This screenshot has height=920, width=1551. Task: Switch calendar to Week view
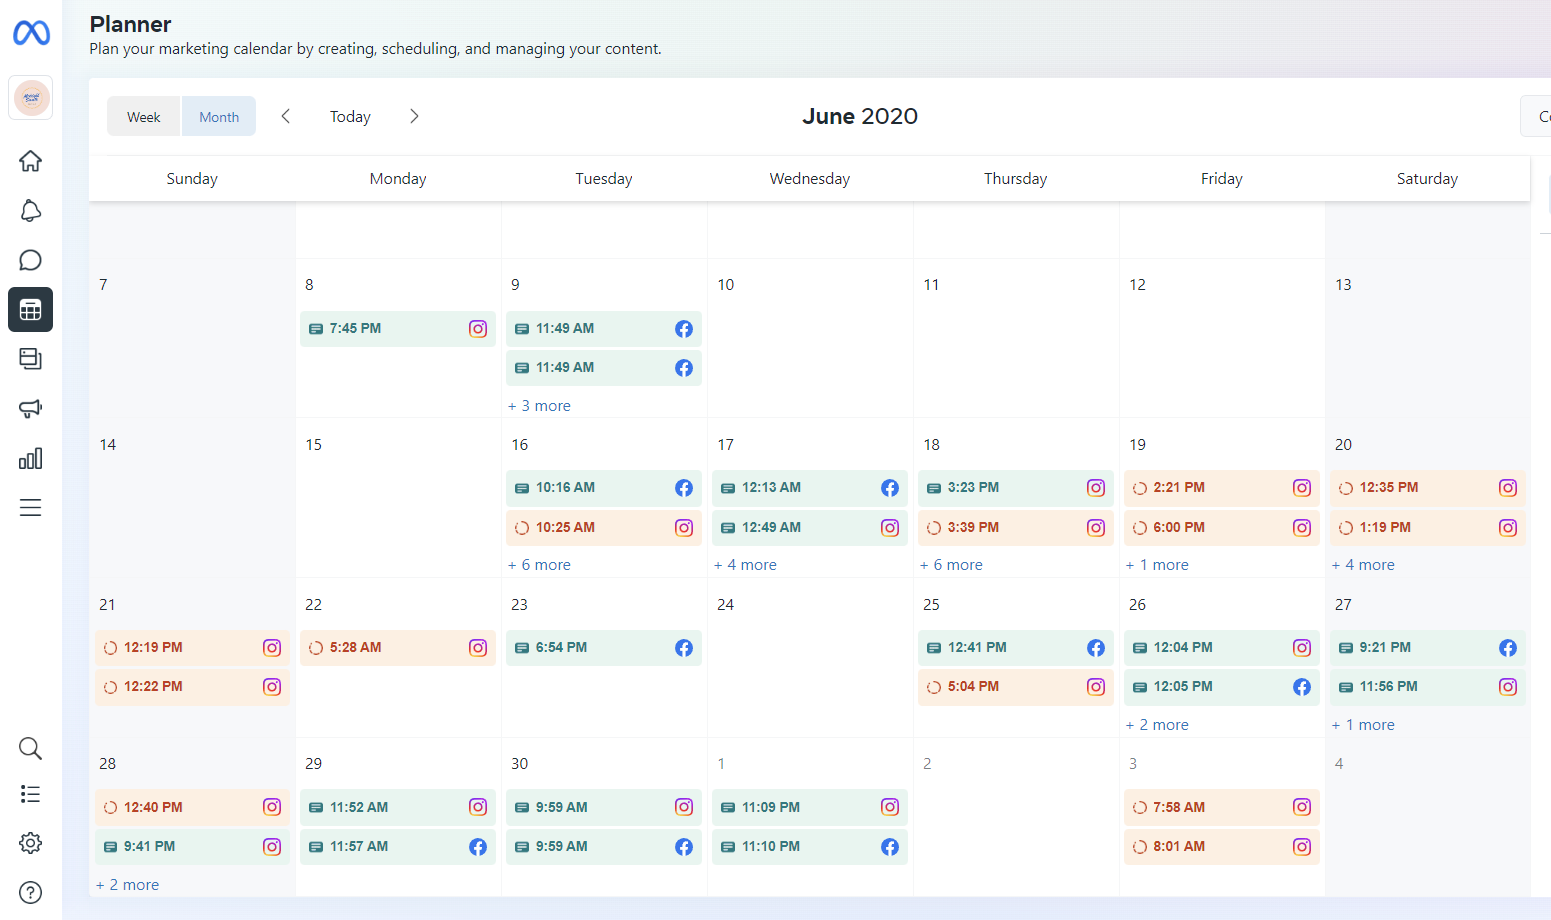pos(144,117)
